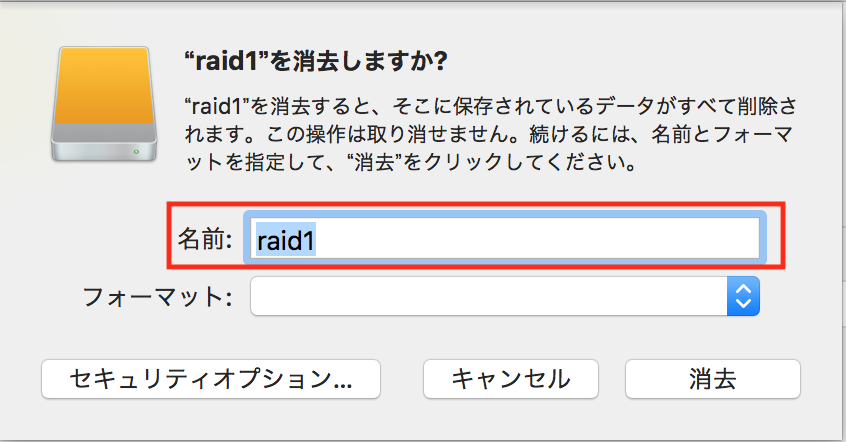The height and width of the screenshot is (442, 846).
Task: Click the last description line mentioning “消去”をクリック
Action: 411,162
